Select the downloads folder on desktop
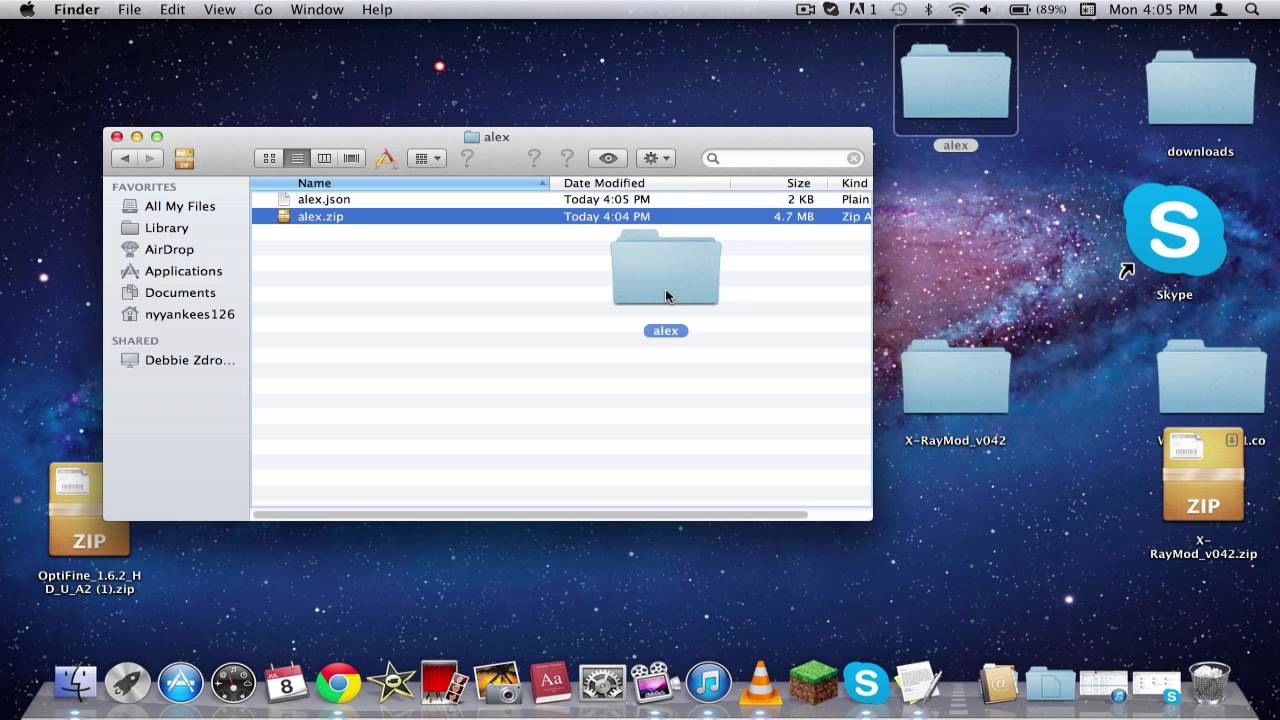This screenshot has height=720, width=1280. [x=1200, y=103]
